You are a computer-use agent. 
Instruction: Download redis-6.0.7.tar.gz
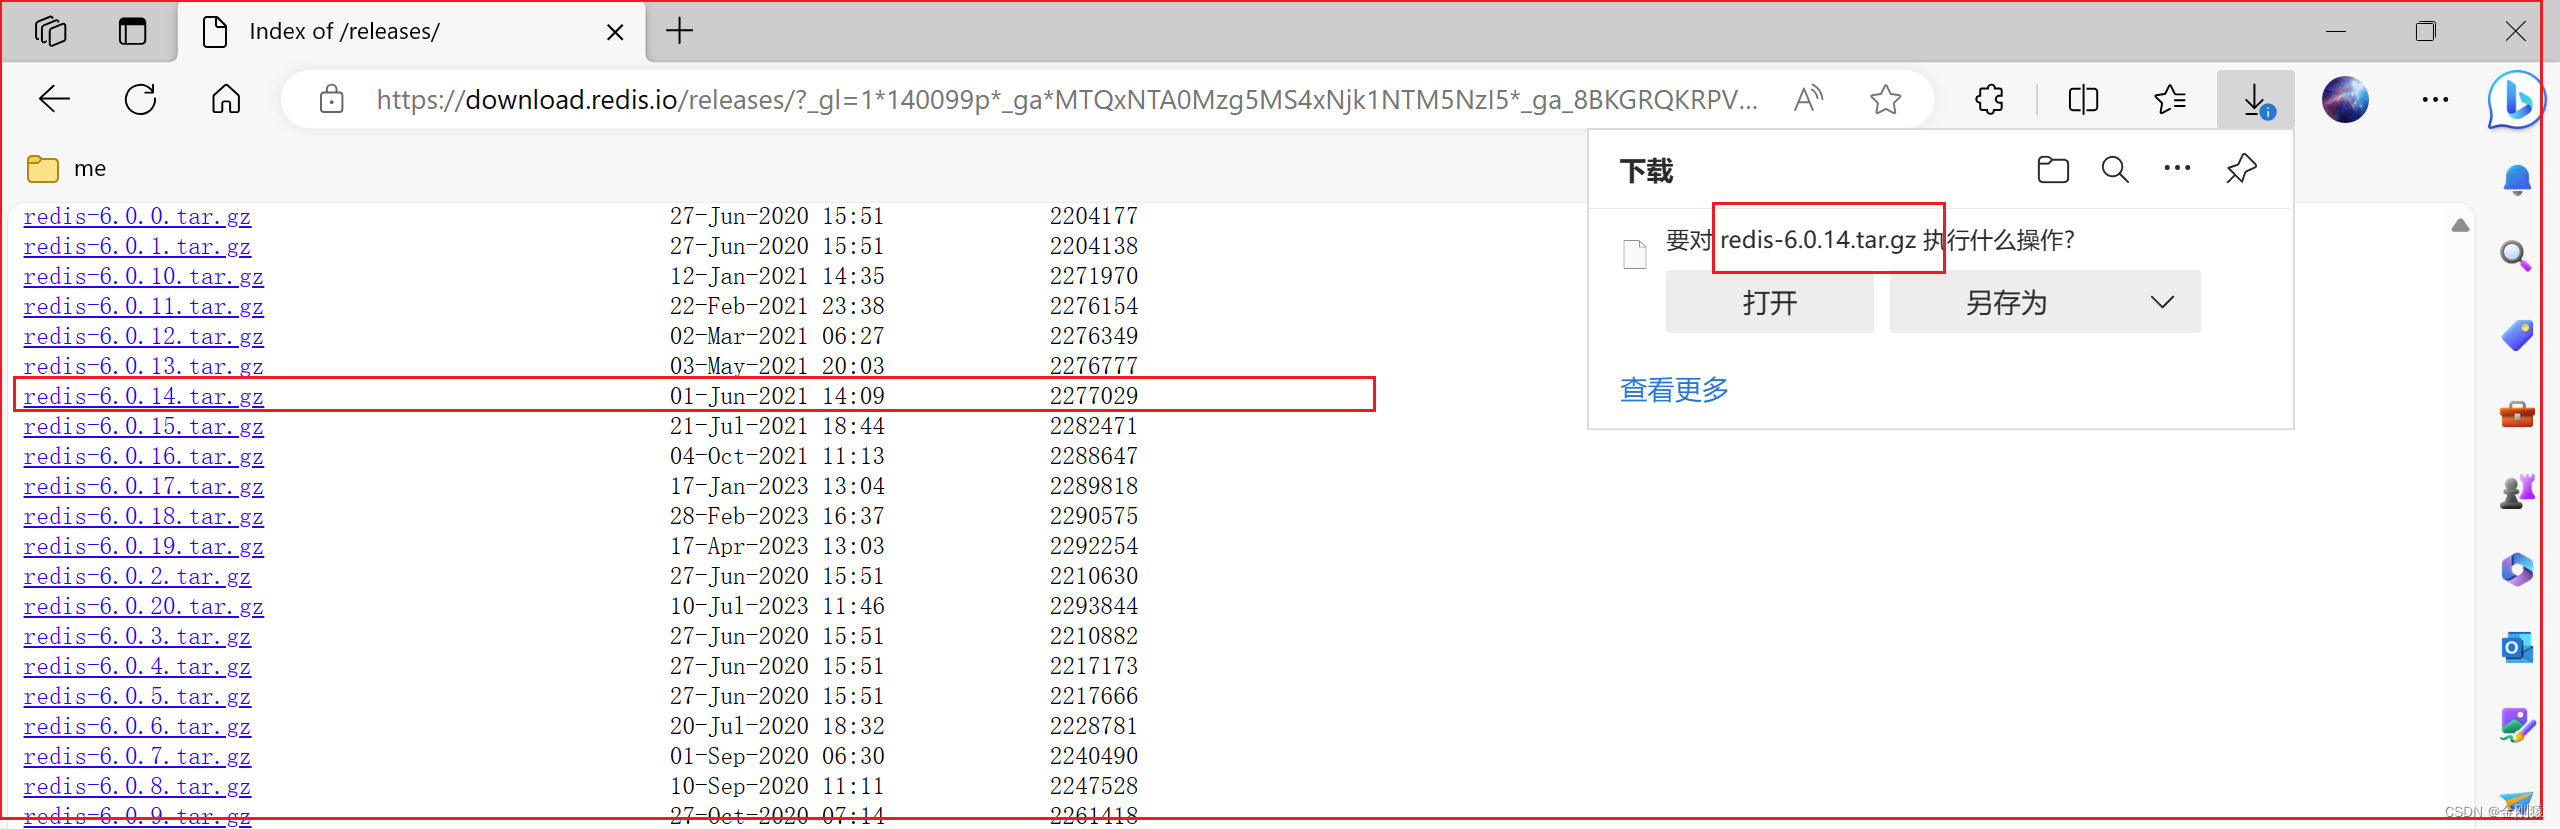click(x=137, y=756)
